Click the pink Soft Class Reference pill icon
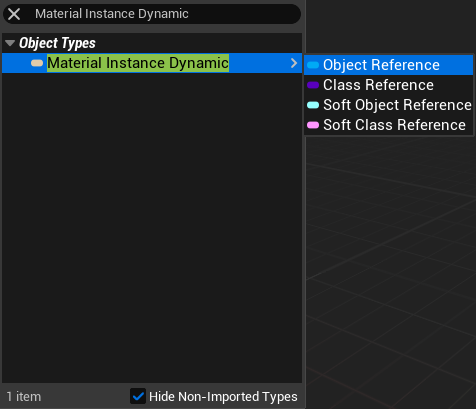The height and width of the screenshot is (409, 476). 313,125
